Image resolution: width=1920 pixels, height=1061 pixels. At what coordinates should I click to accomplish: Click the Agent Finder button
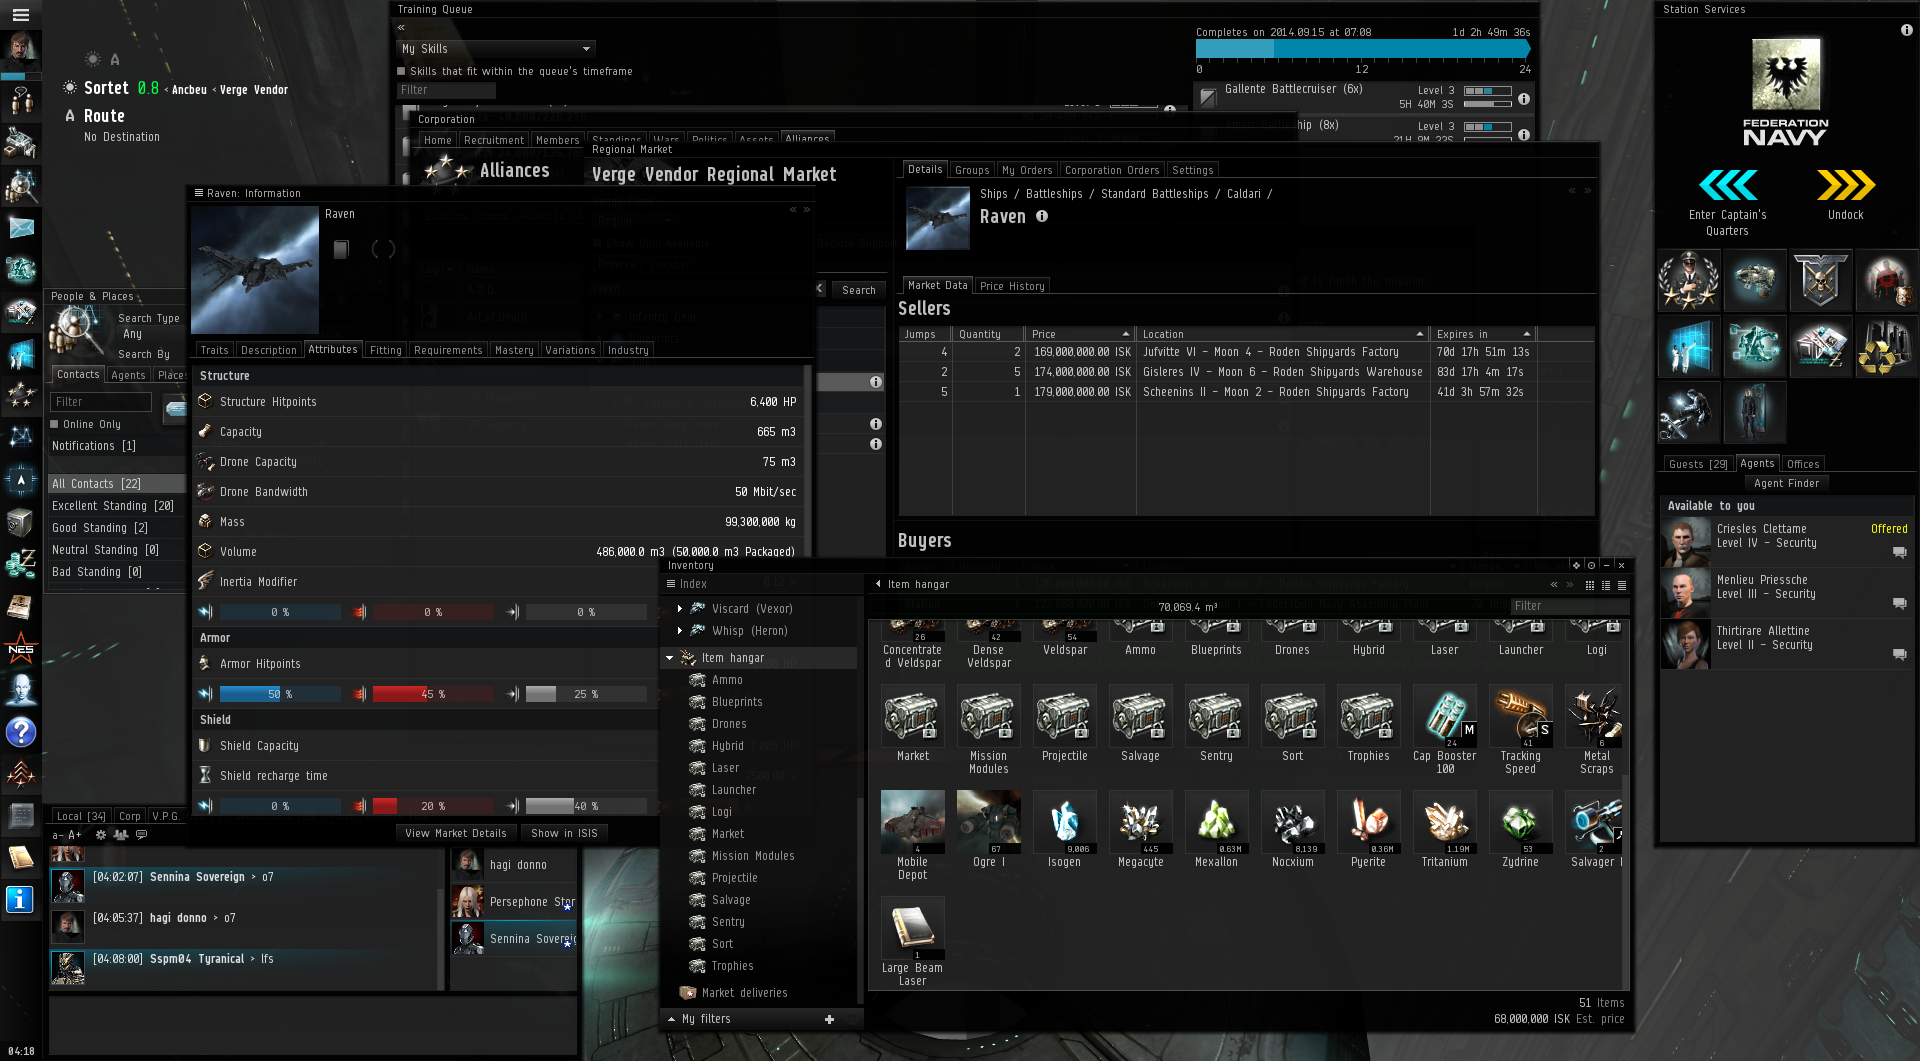coord(1786,483)
